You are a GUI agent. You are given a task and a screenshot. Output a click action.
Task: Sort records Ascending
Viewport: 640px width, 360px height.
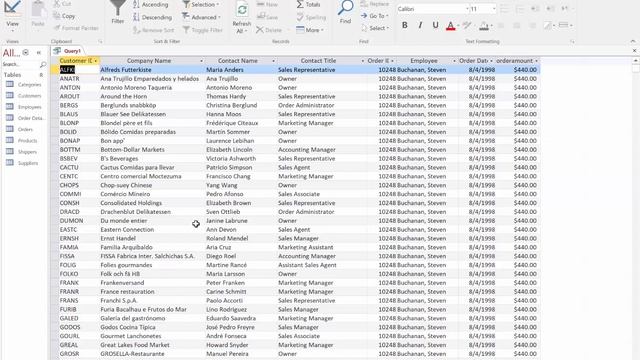tap(151, 5)
